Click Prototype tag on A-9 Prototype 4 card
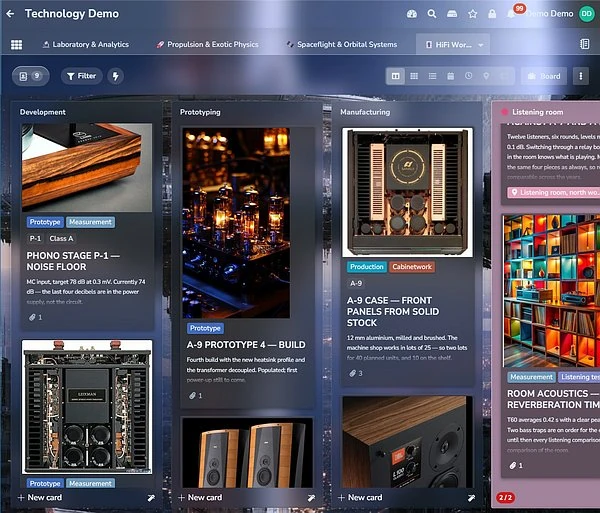 [x=205, y=328]
